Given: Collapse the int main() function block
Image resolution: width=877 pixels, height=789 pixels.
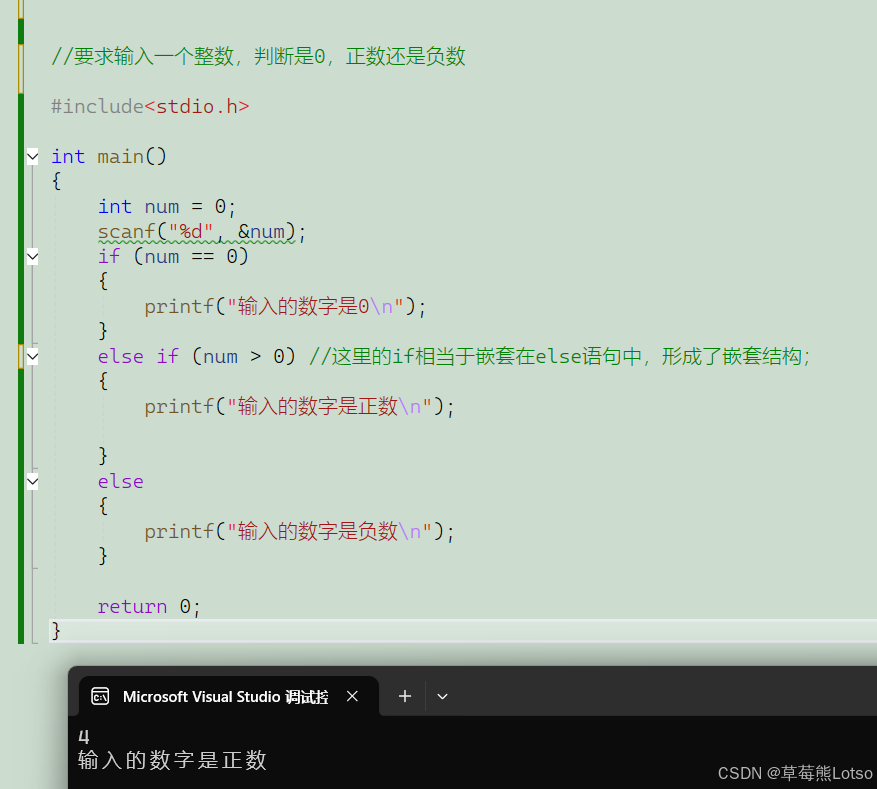Looking at the screenshot, I should [33, 157].
